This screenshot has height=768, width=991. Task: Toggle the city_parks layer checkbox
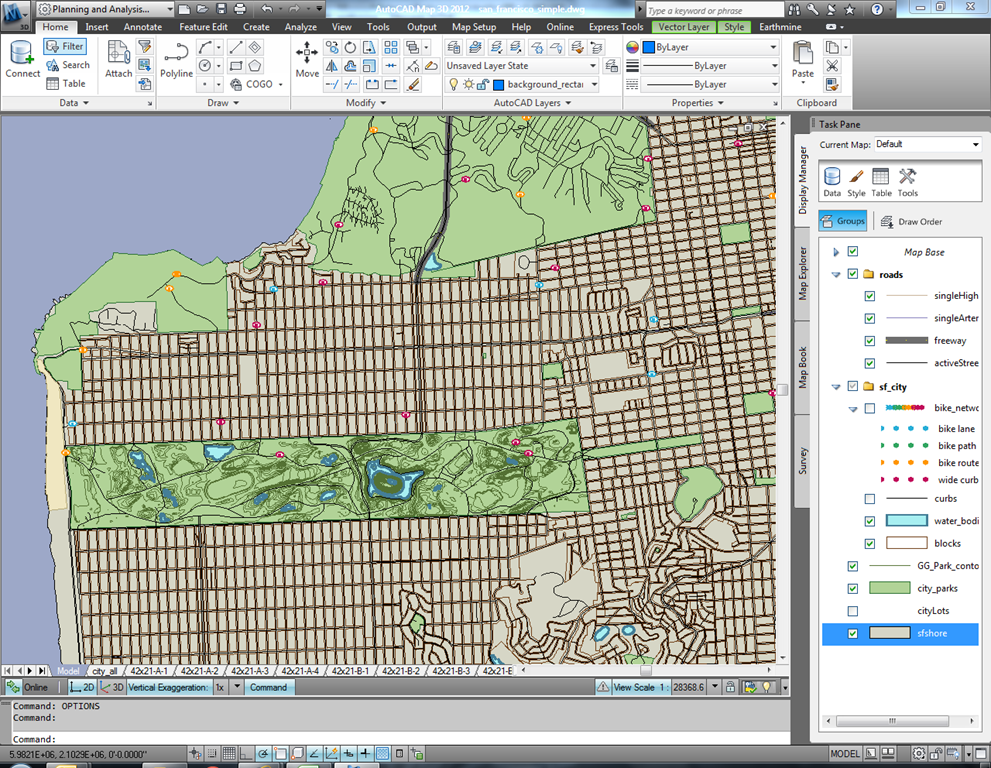click(x=852, y=589)
